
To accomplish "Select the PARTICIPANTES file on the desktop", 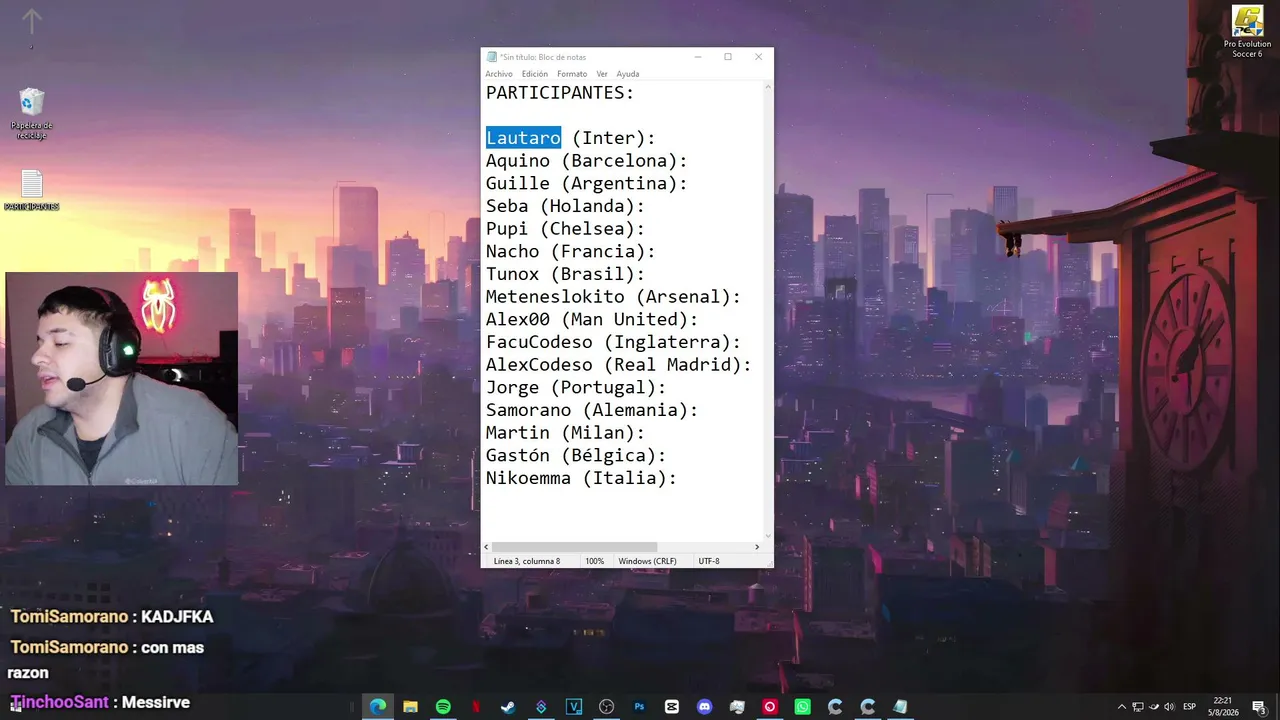I will [32, 190].
